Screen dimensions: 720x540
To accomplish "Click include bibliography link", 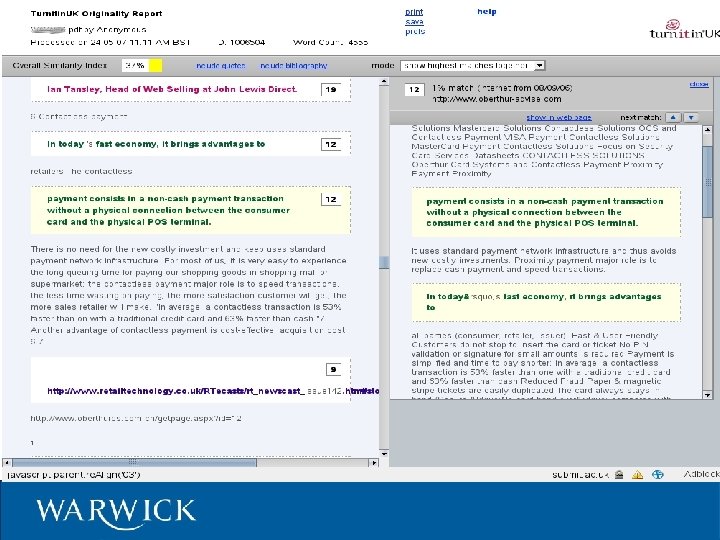I will [294, 66].
